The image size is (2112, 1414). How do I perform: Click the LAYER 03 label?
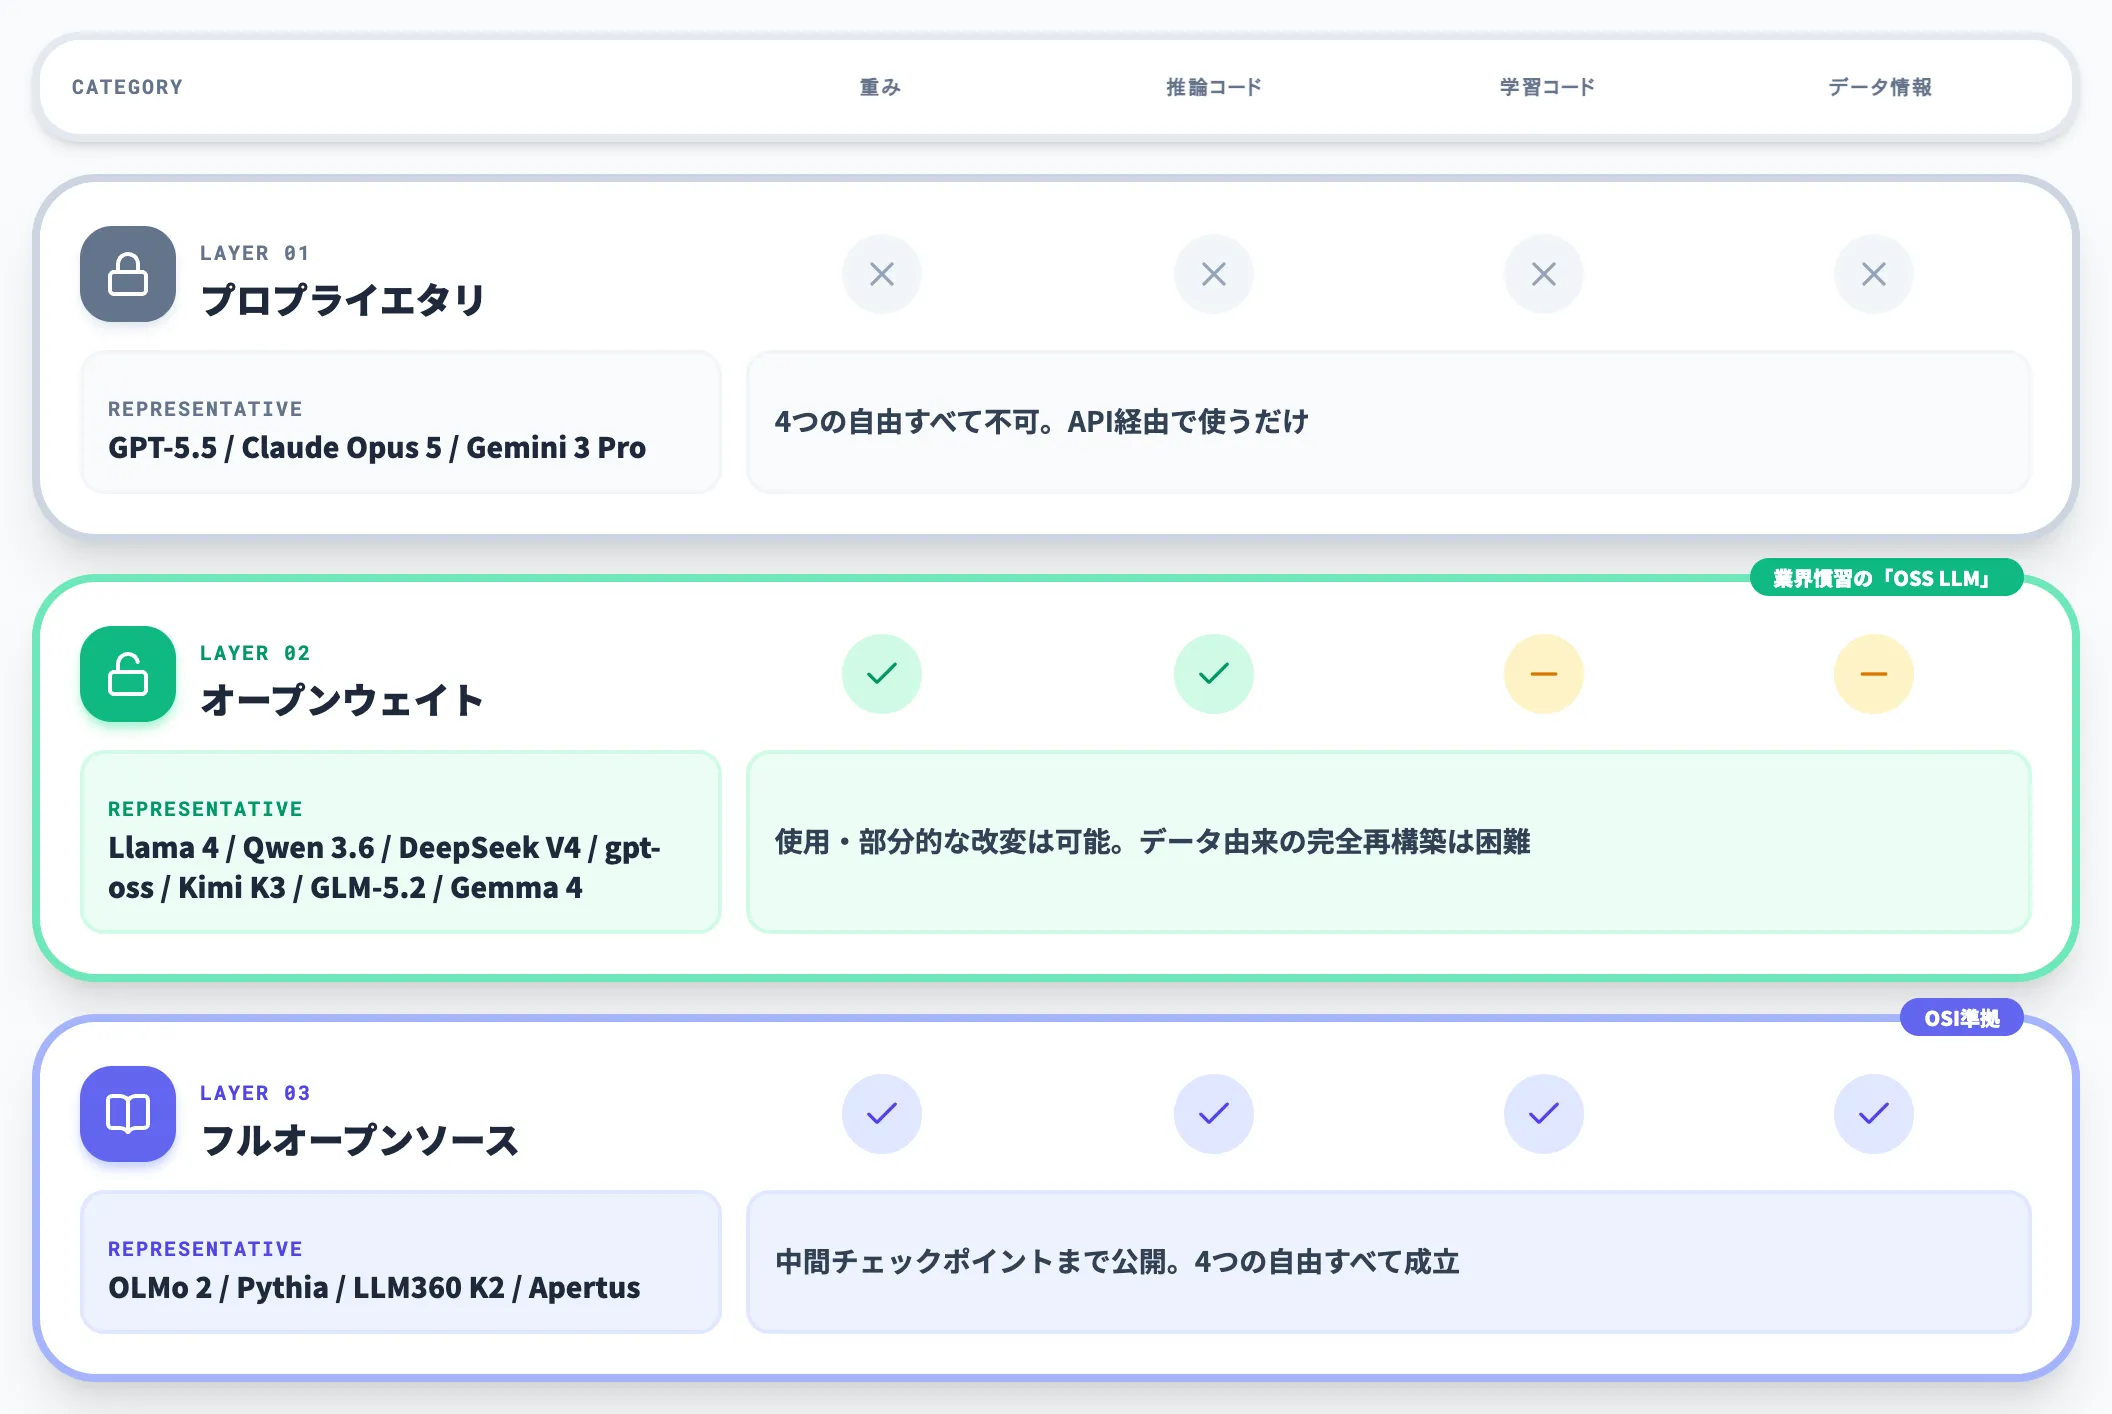pyautogui.click(x=255, y=1093)
